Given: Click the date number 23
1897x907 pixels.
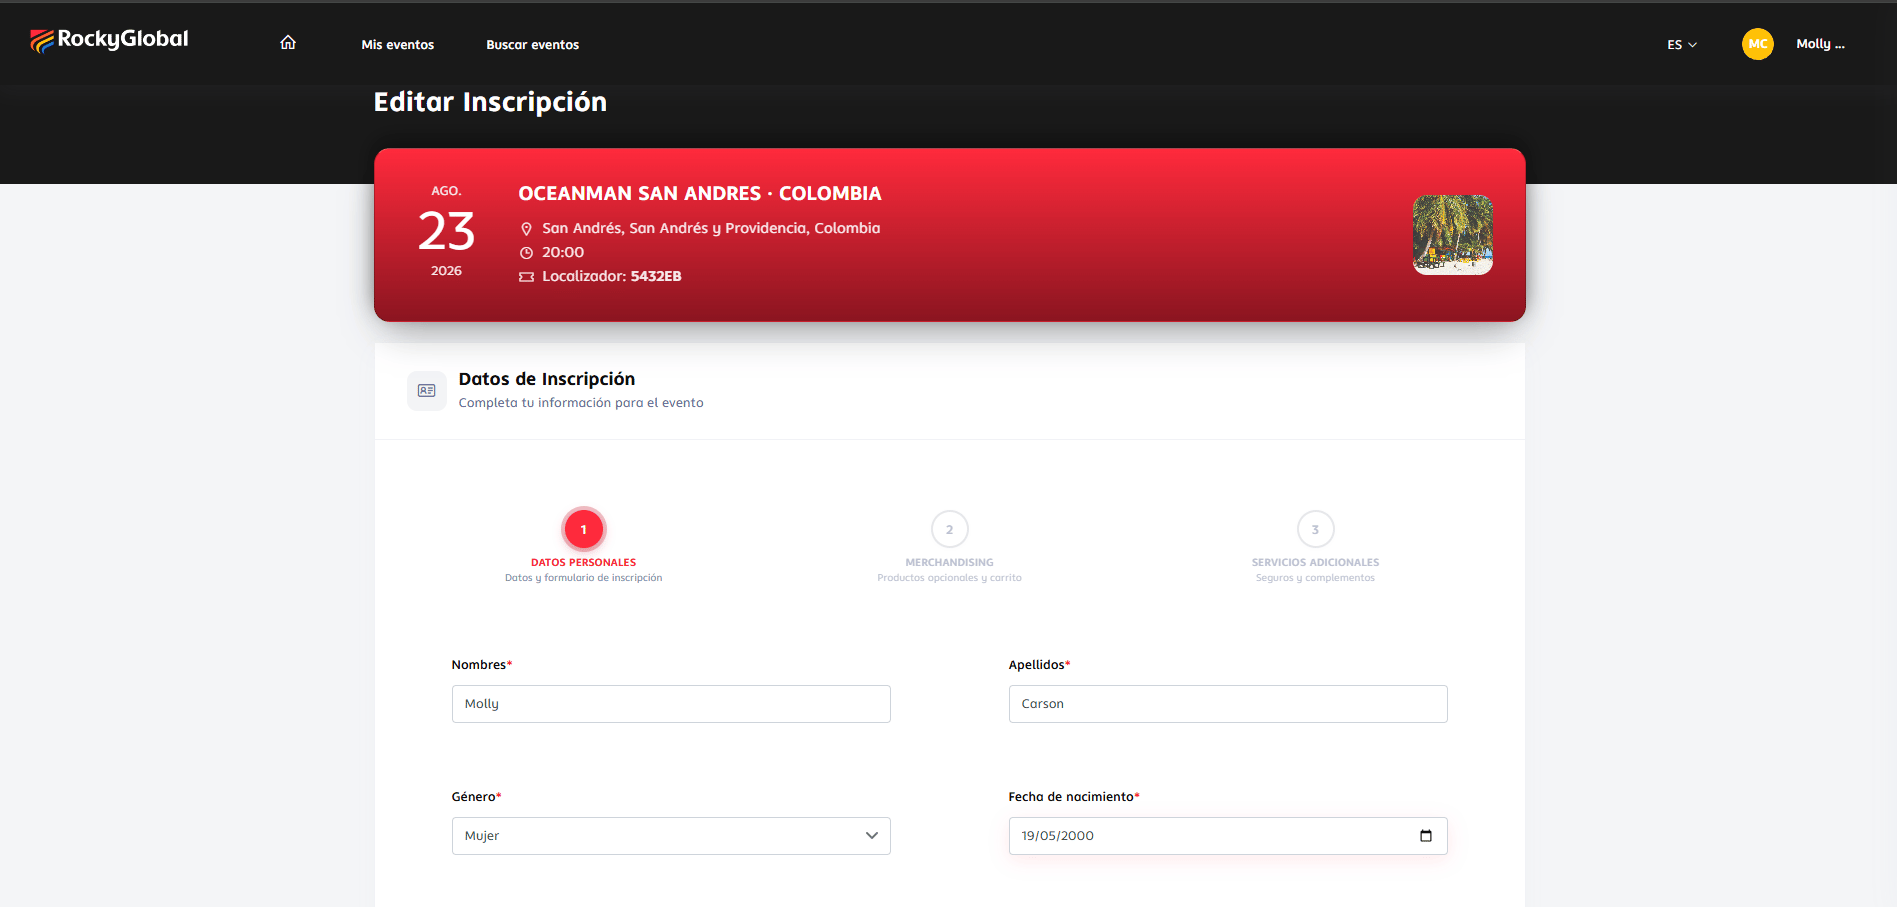Looking at the screenshot, I should point(446,232).
